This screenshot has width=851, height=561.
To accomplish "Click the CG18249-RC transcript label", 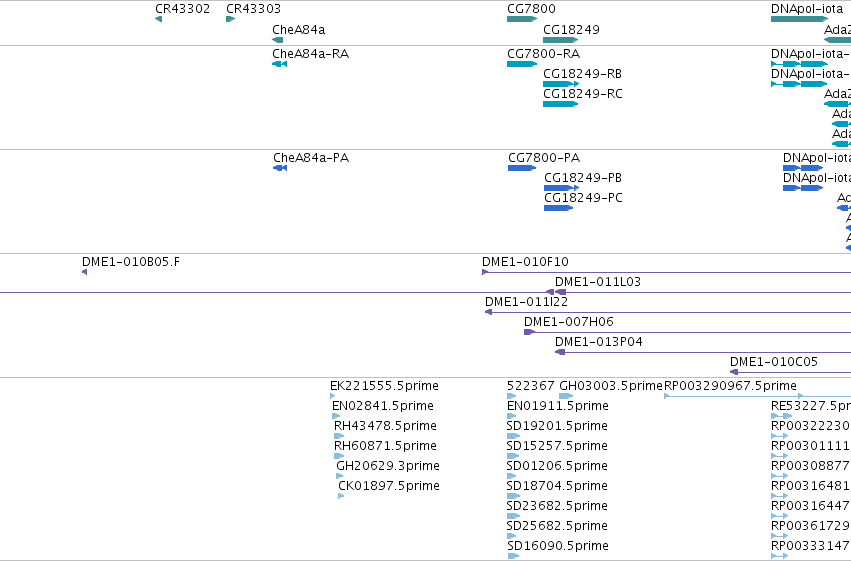I will [583, 94].
